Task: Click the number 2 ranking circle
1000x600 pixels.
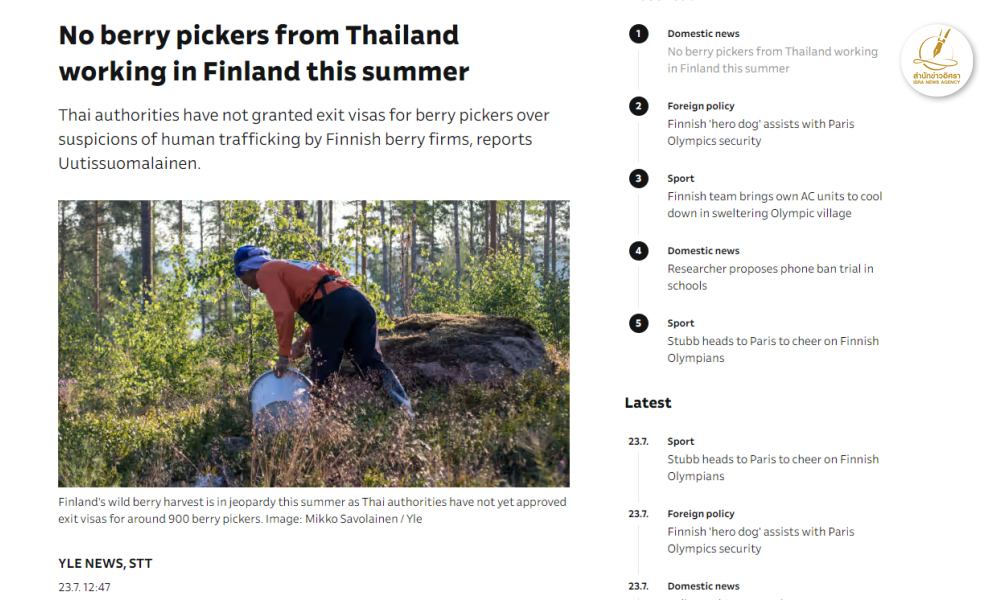Action: (638, 106)
